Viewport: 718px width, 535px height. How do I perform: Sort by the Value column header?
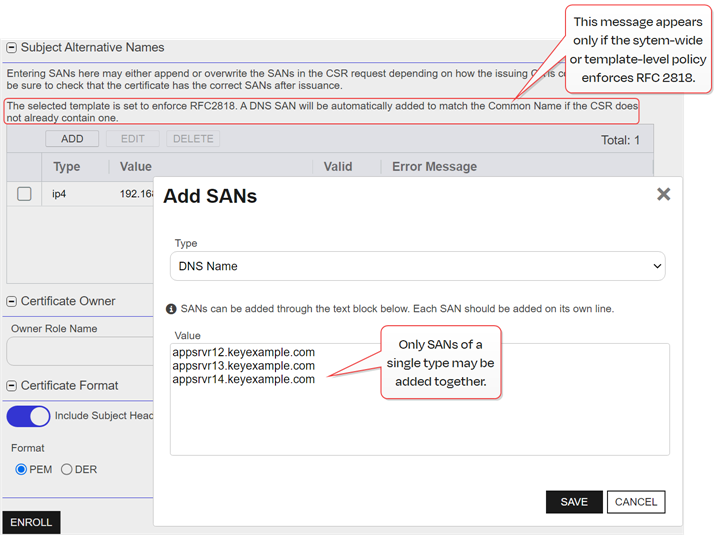pyautogui.click(x=136, y=167)
